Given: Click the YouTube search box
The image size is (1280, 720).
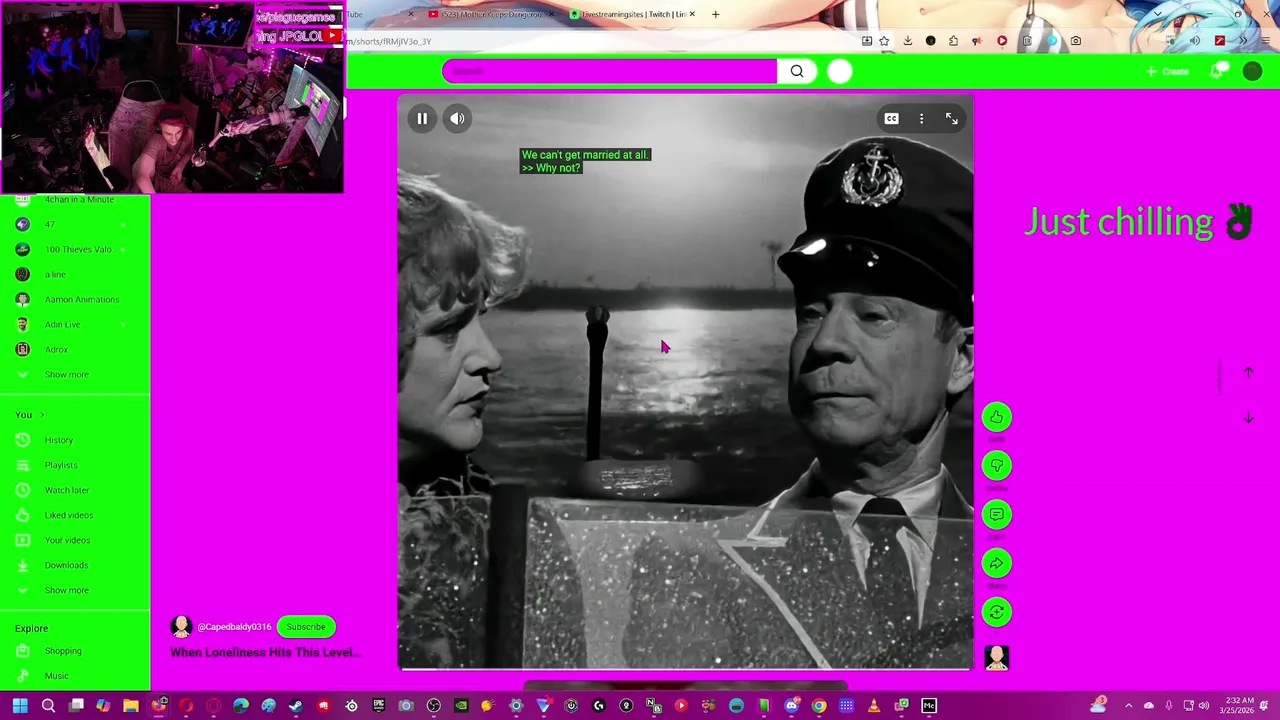Looking at the screenshot, I should click(x=609, y=71).
